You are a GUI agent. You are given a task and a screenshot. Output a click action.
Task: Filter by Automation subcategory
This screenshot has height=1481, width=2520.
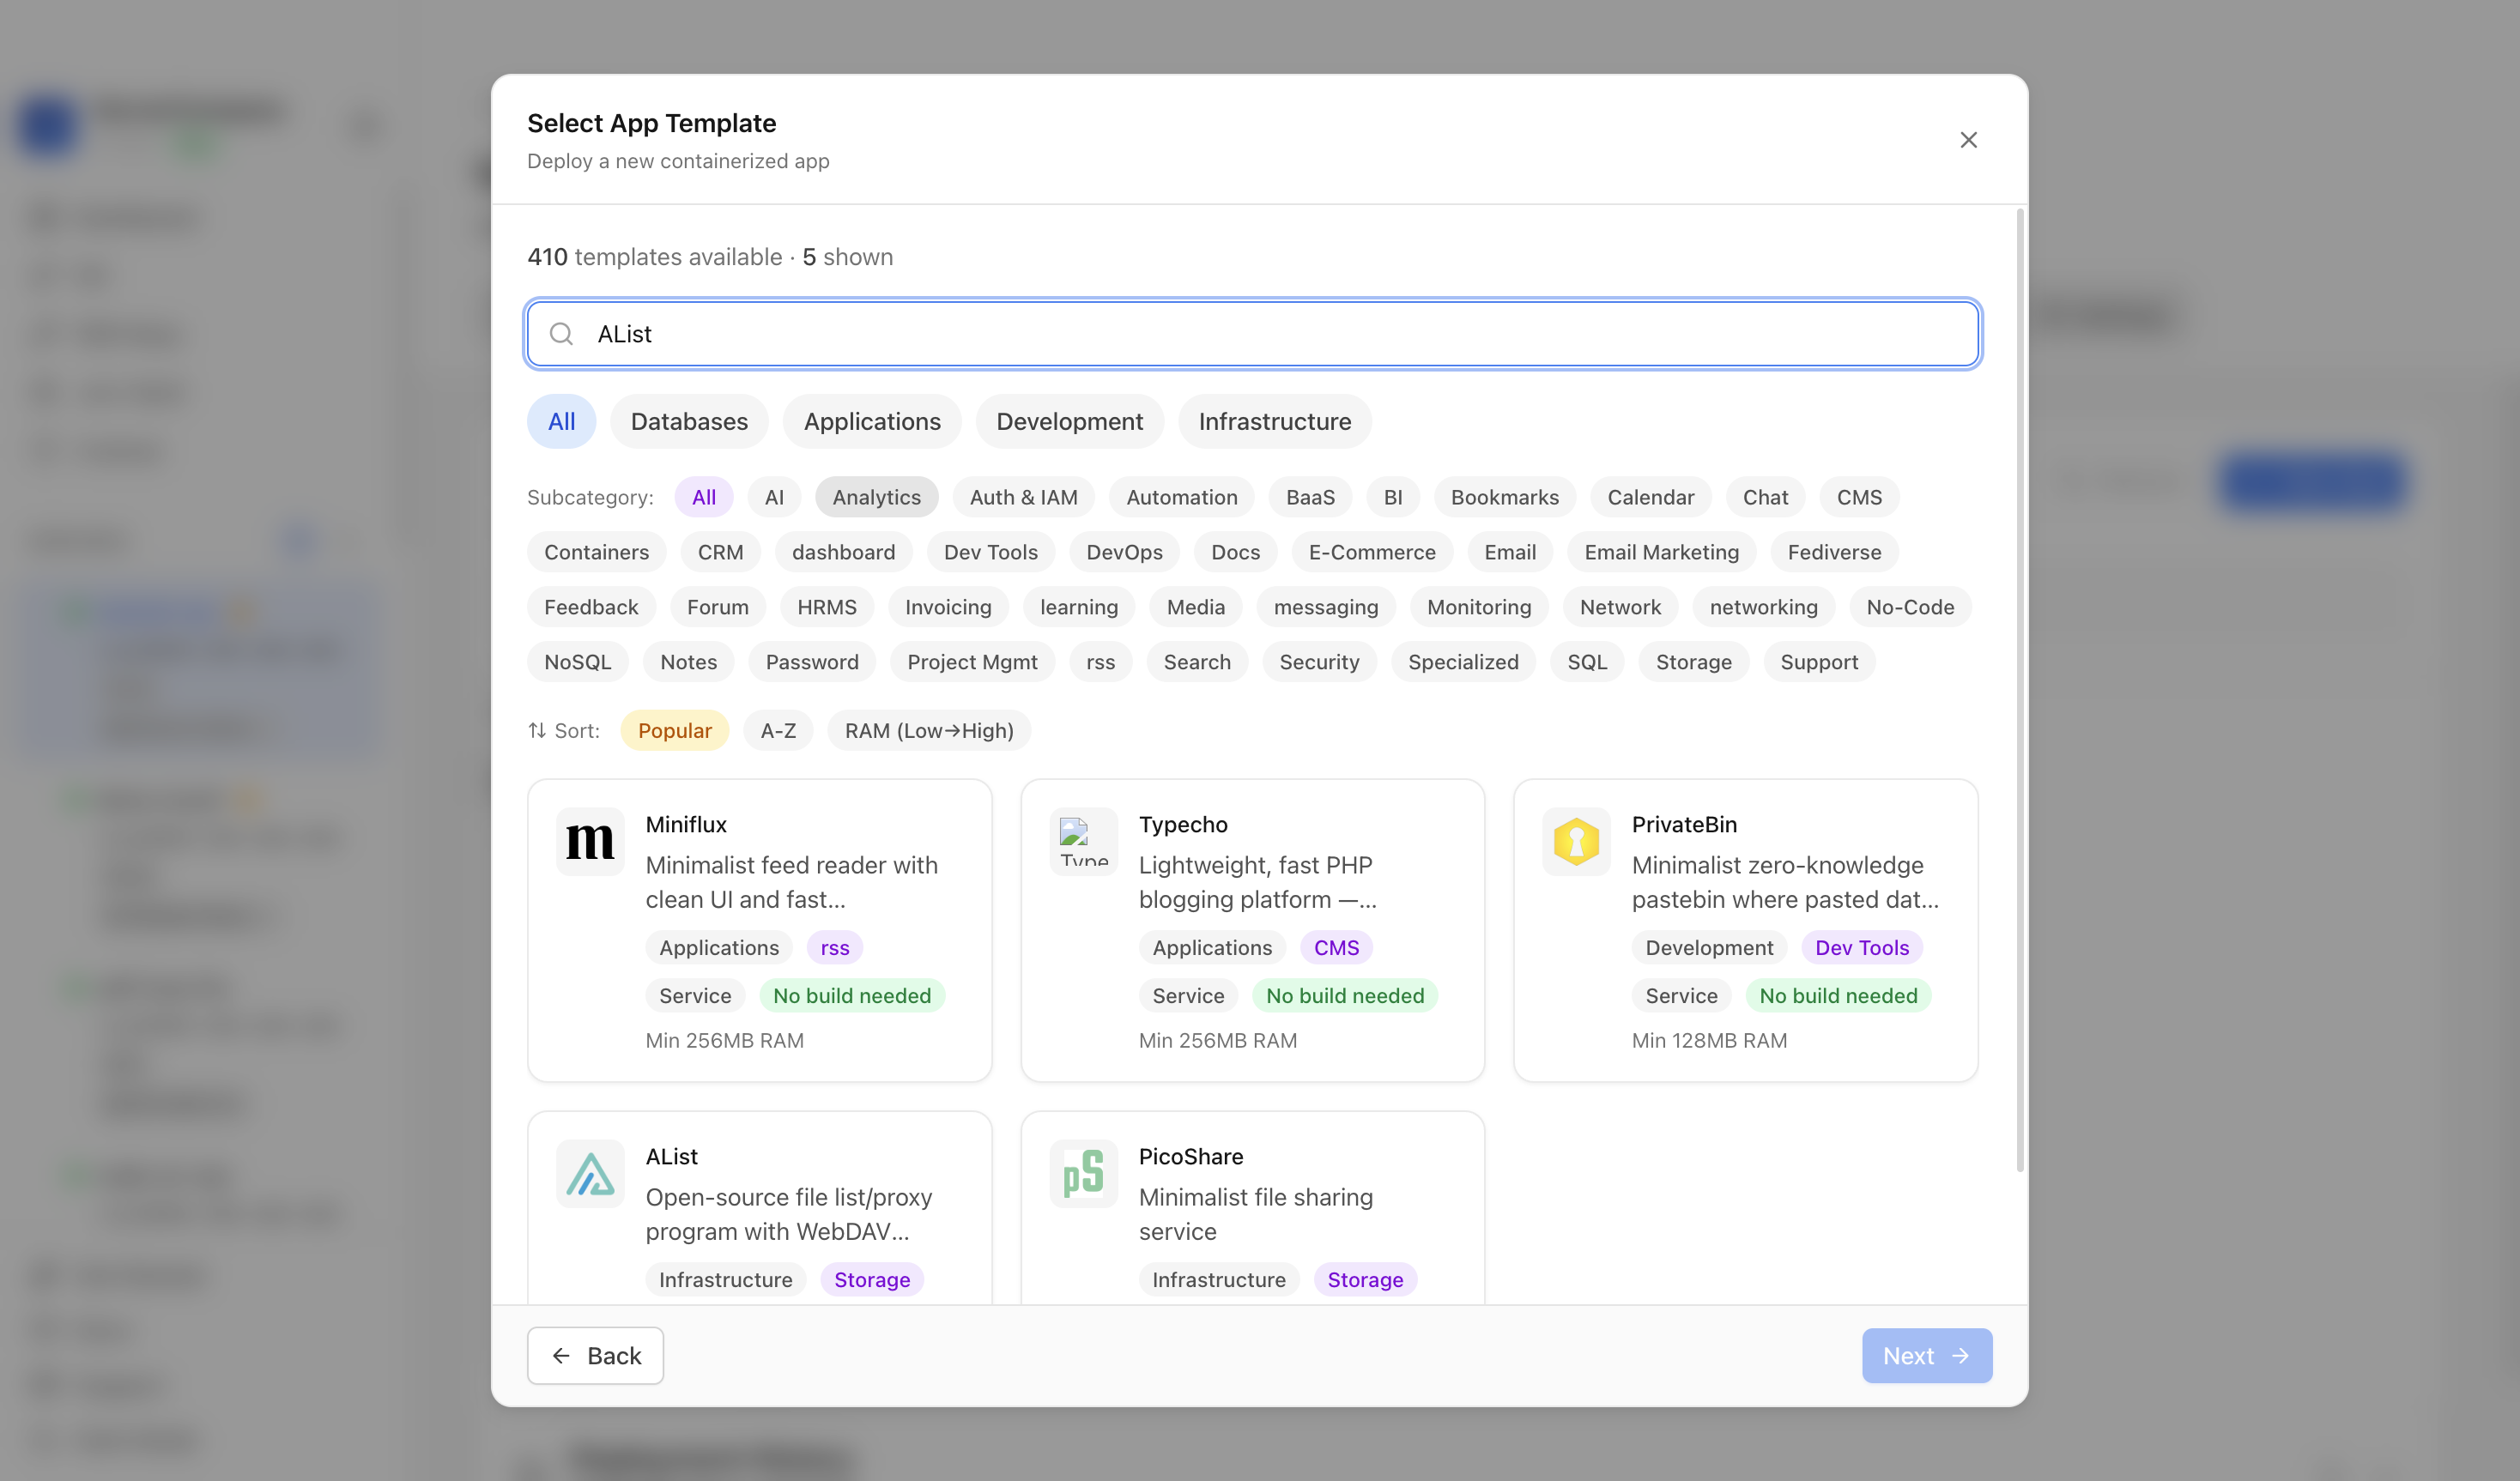pyautogui.click(x=1182, y=497)
